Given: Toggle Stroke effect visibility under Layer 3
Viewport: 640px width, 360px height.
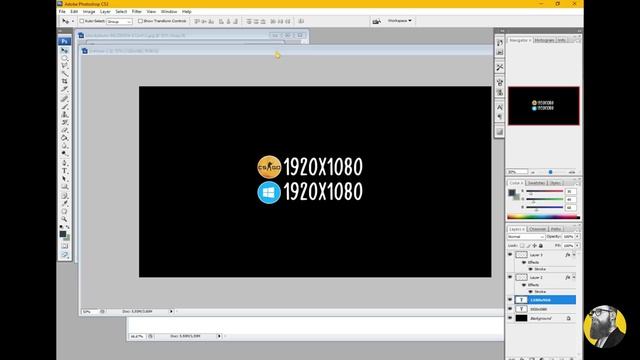Looking at the screenshot, I should click(x=531, y=269).
